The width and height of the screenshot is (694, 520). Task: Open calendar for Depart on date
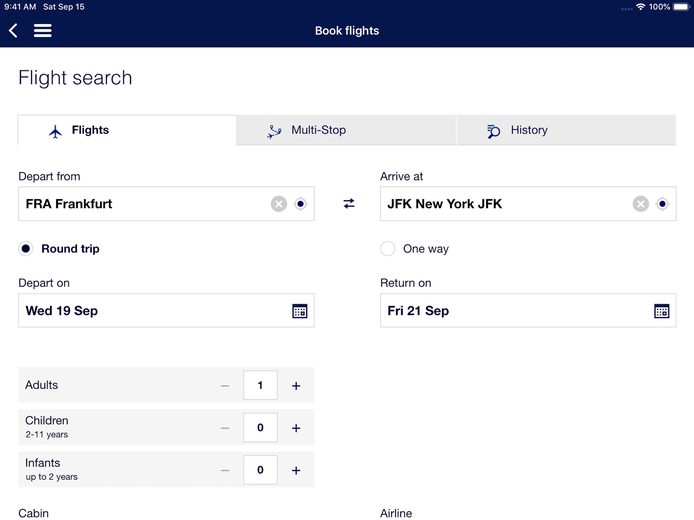coord(300,311)
